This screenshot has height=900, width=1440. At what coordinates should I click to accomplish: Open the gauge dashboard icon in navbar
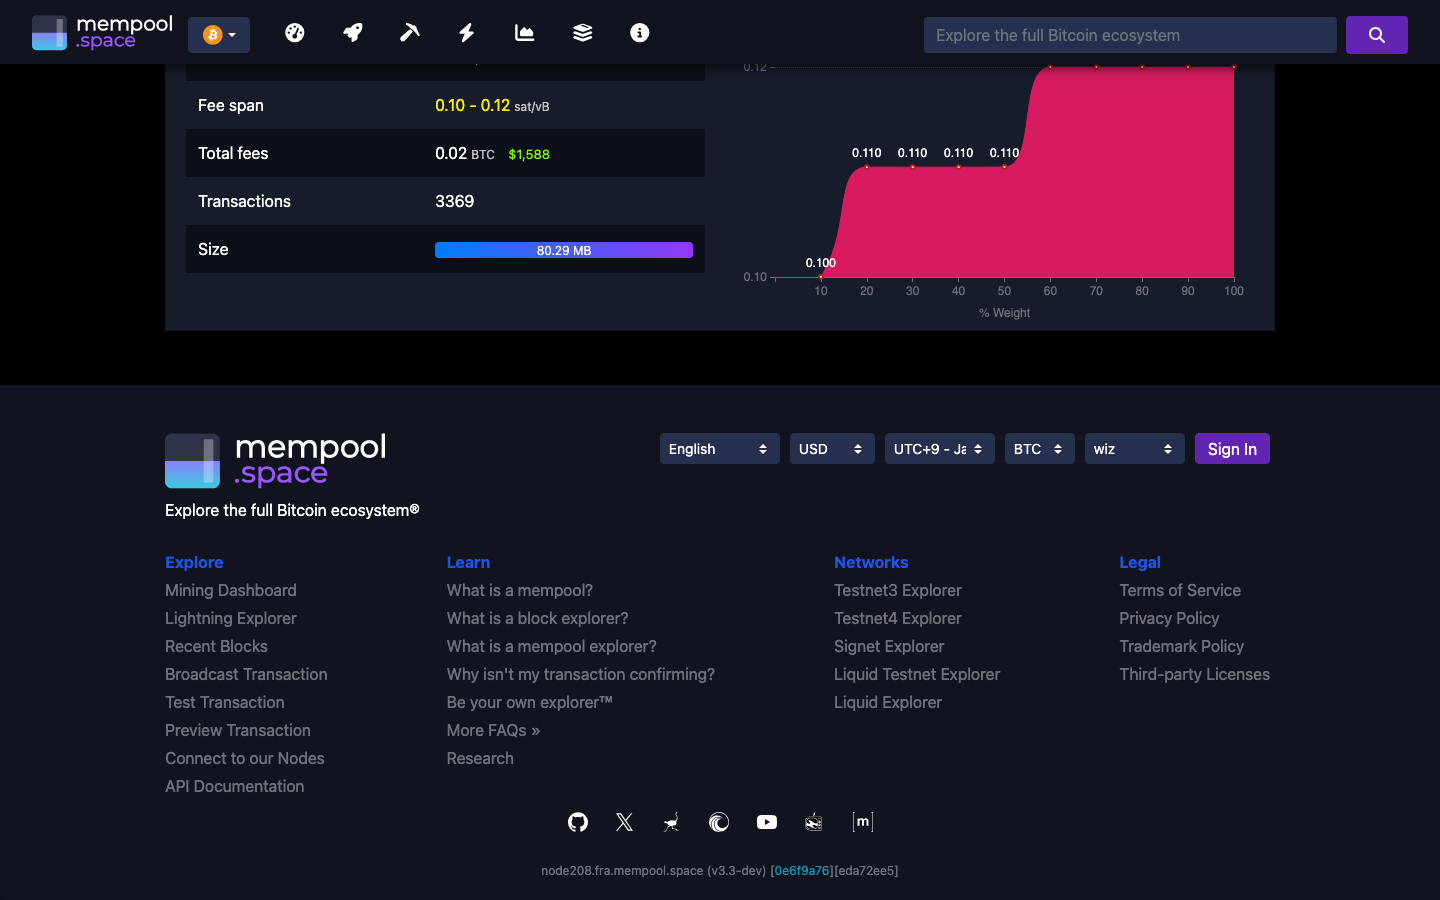tap(295, 32)
